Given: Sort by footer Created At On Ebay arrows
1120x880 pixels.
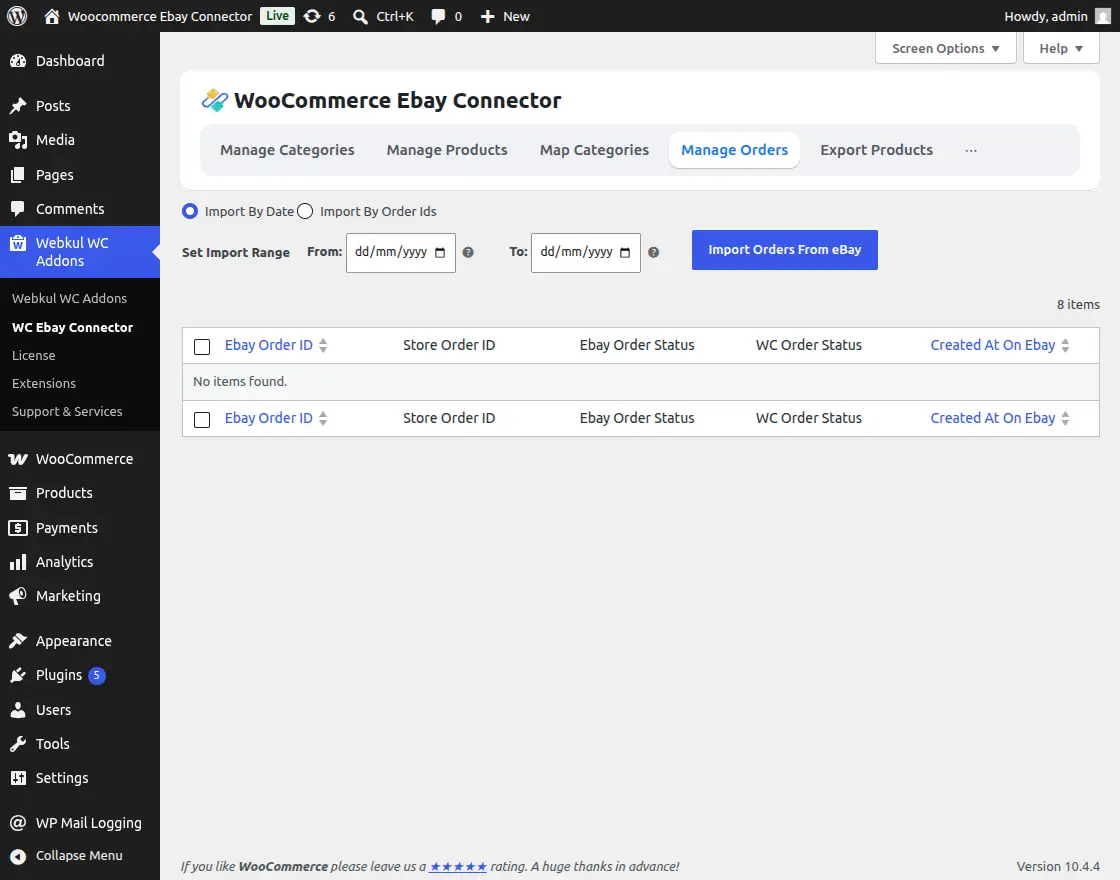Looking at the screenshot, I should pos(1065,419).
